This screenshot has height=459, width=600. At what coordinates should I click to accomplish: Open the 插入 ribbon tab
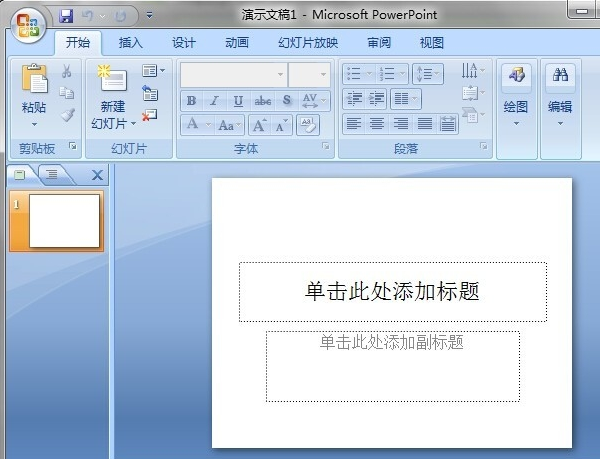130,42
